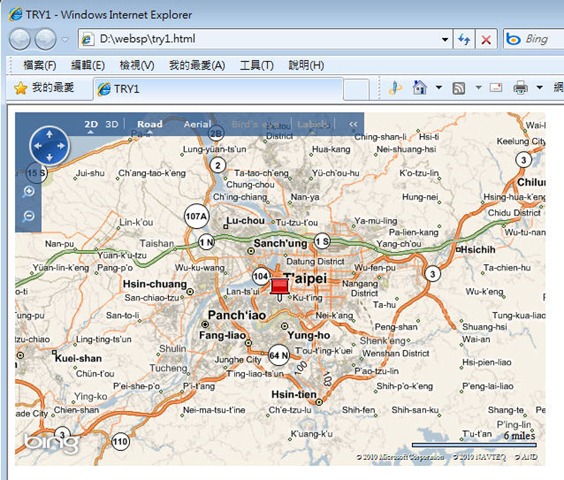Open the 工具(T) menu
This screenshot has width=564, height=480.
(257, 65)
